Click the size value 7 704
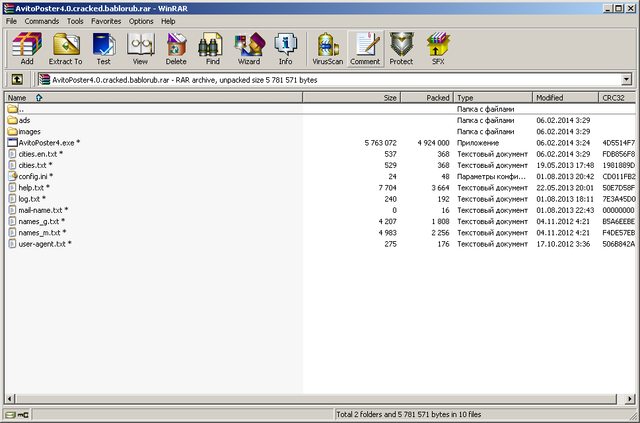 pyautogui.click(x=387, y=188)
